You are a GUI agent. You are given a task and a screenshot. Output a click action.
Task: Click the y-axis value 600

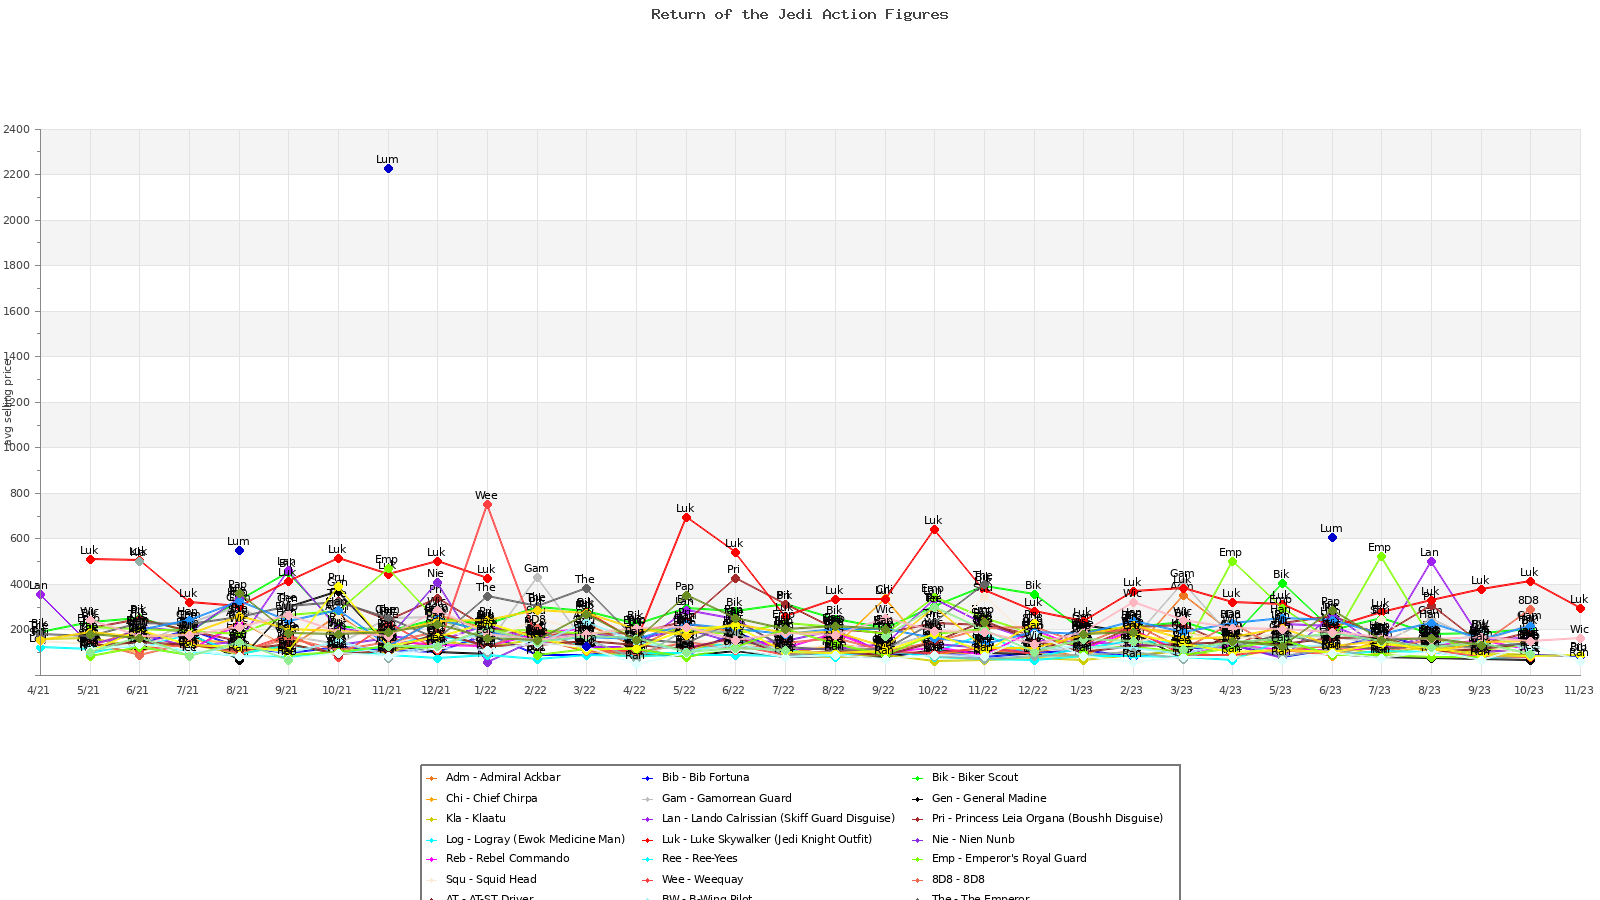click(x=19, y=538)
